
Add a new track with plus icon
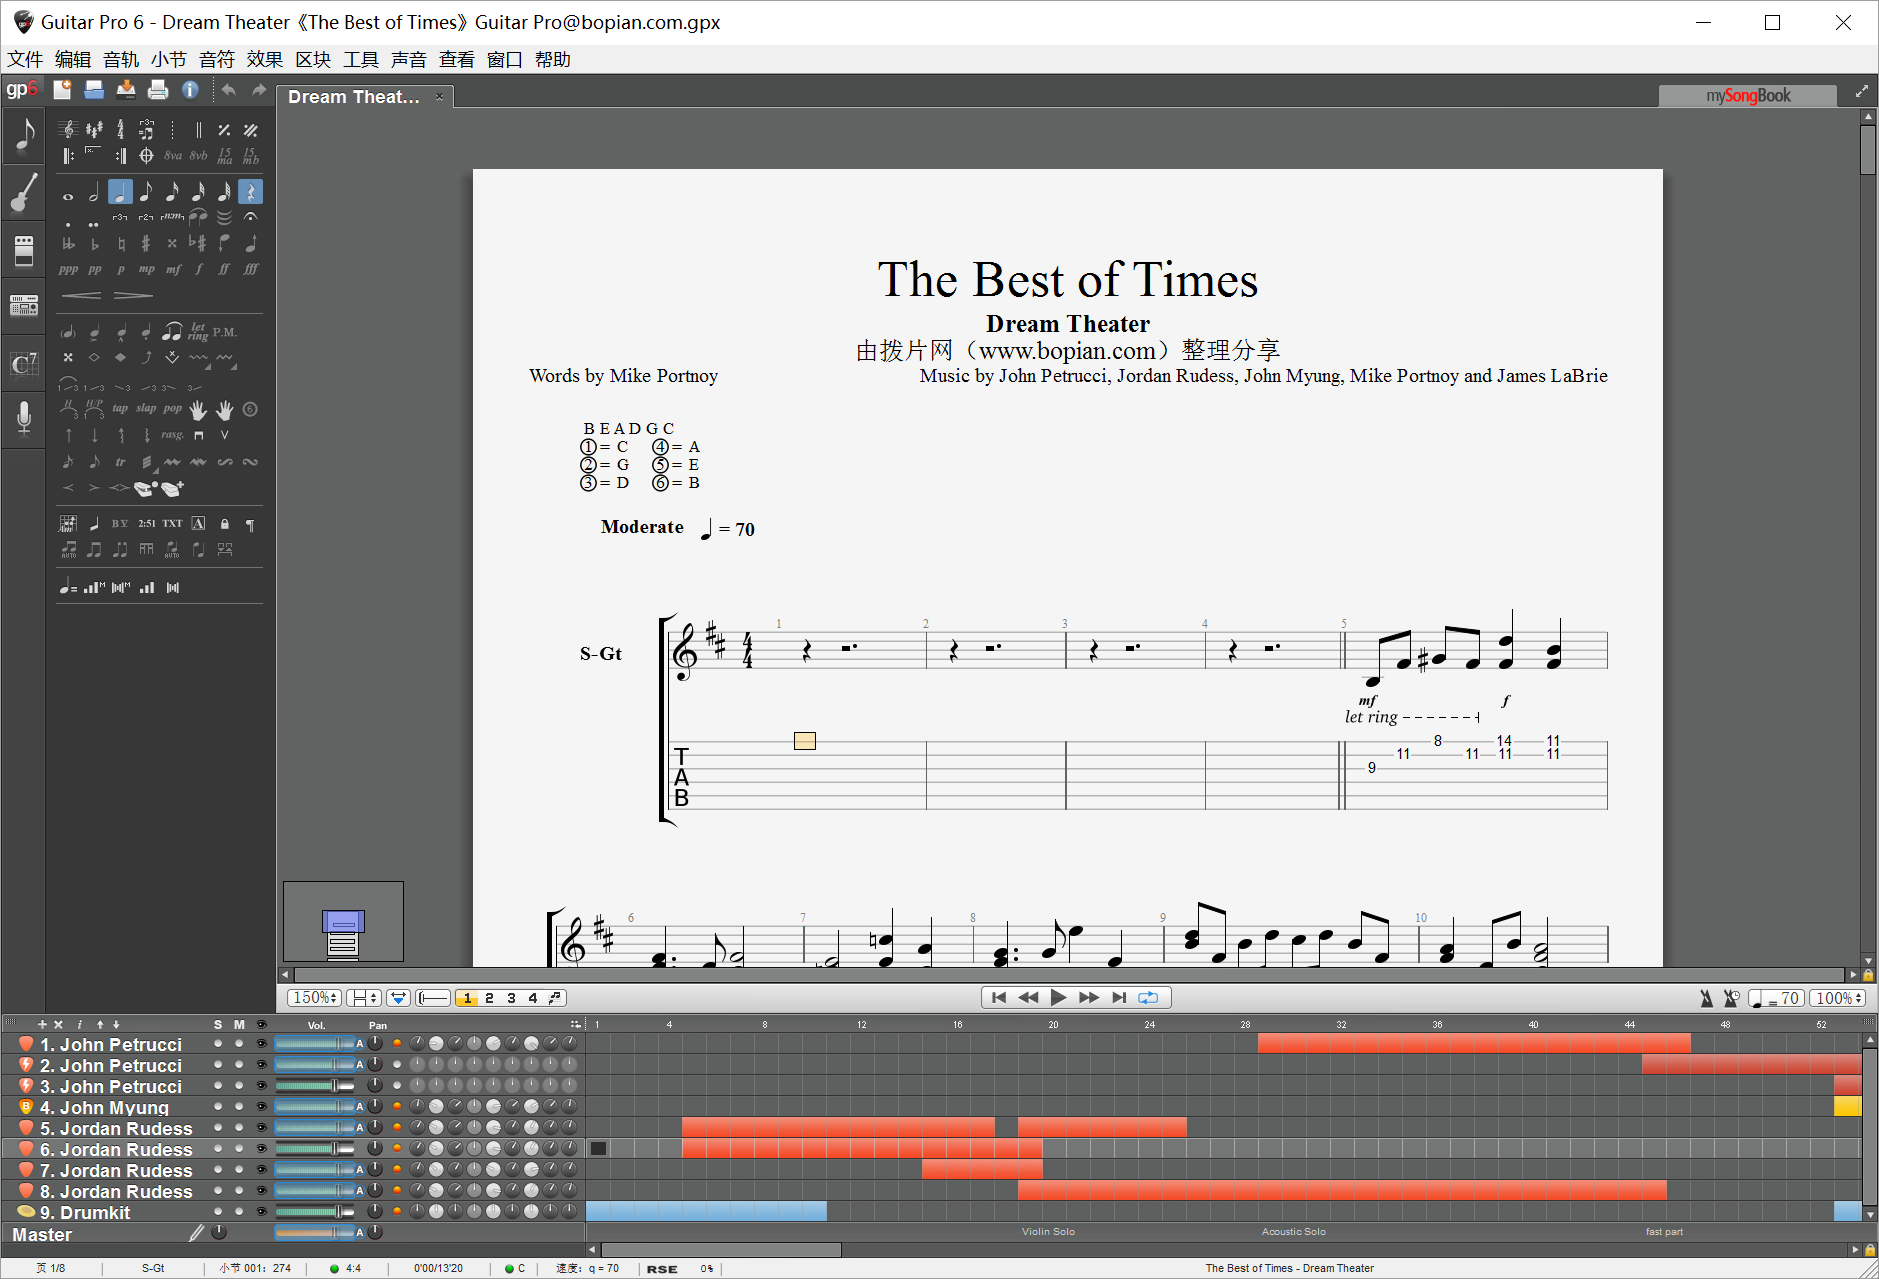point(42,1025)
